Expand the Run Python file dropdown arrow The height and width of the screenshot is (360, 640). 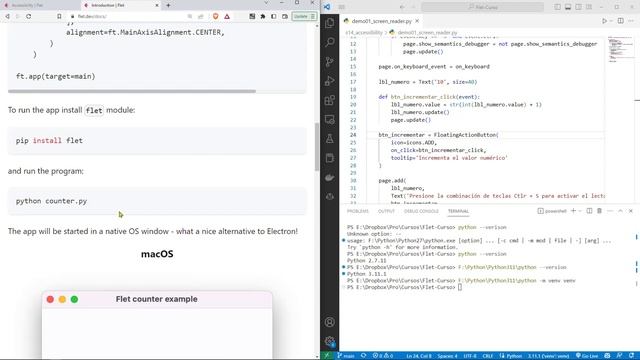(611, 21)
